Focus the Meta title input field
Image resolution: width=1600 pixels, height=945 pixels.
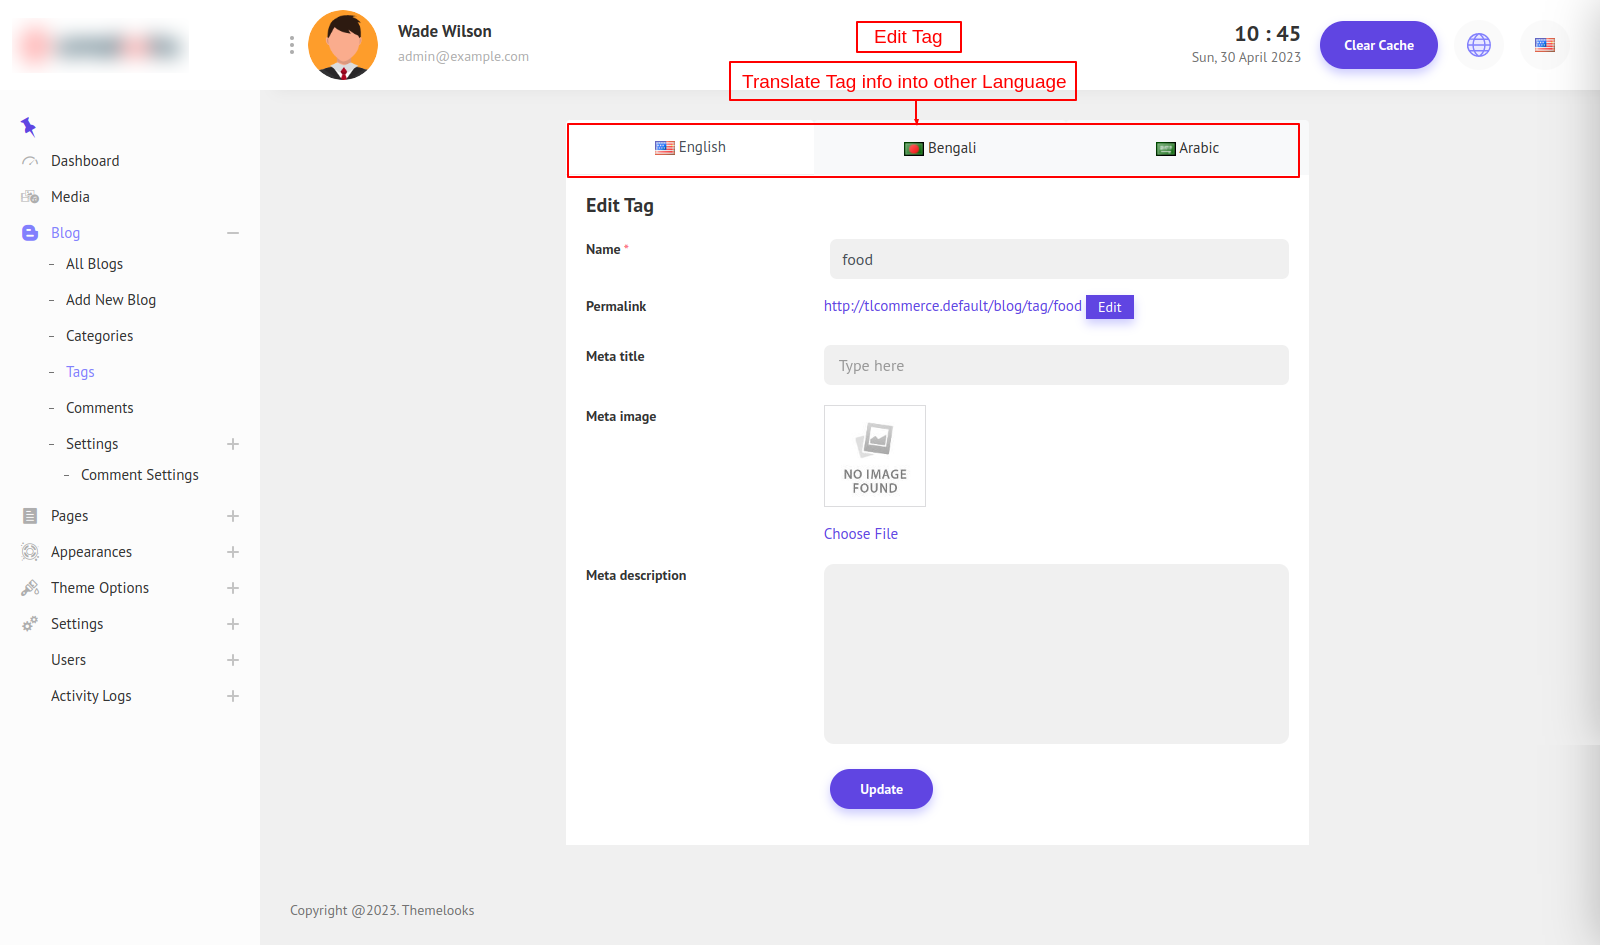[x=1055, y=366]
